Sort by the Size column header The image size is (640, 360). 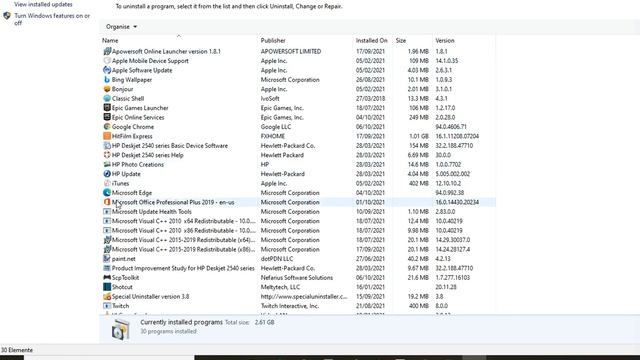click(401, 40)
